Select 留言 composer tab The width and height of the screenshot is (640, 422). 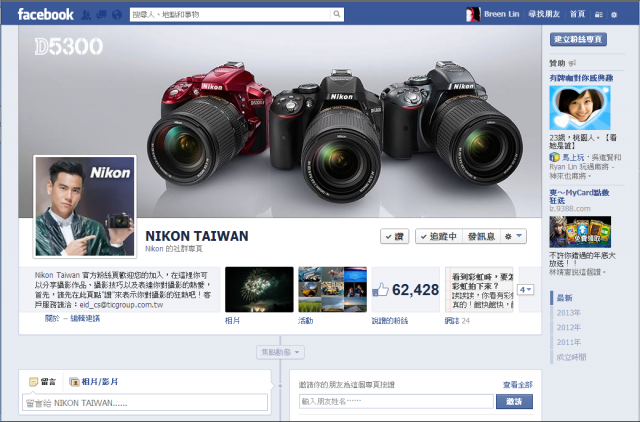tap(42, 382)
